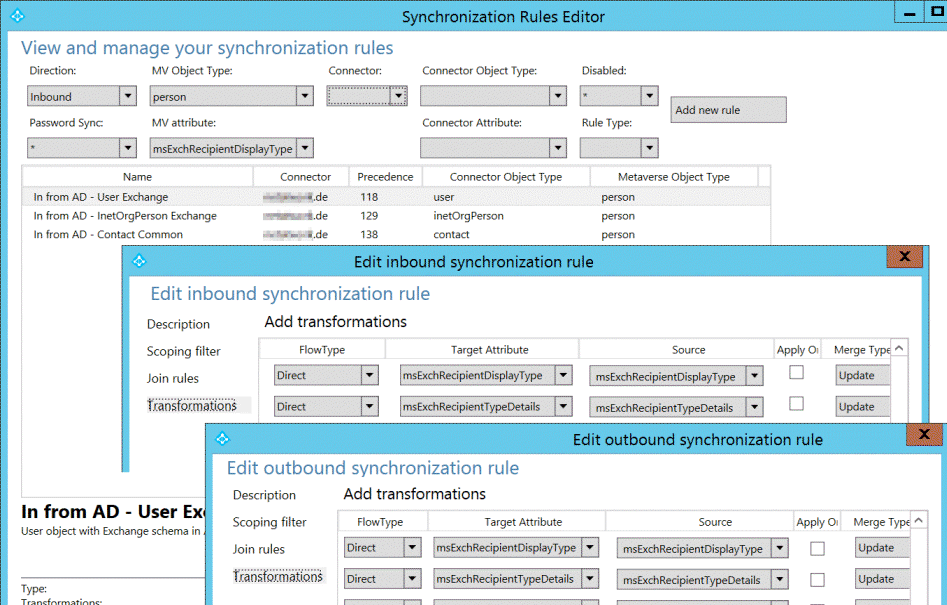The width and height of the screenshot is (947, 605).
Task: Click the Synchronization Rules Editor app icon
Action: (17, 16)
